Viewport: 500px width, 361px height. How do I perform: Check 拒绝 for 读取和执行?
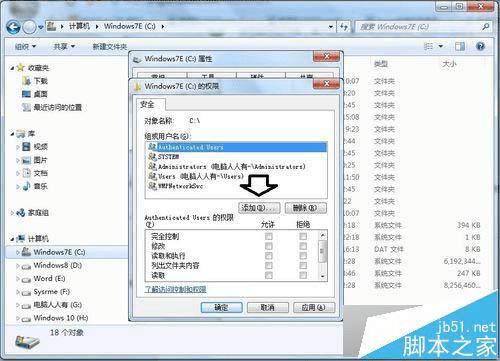pyautogui.click(x=303, y=256)
